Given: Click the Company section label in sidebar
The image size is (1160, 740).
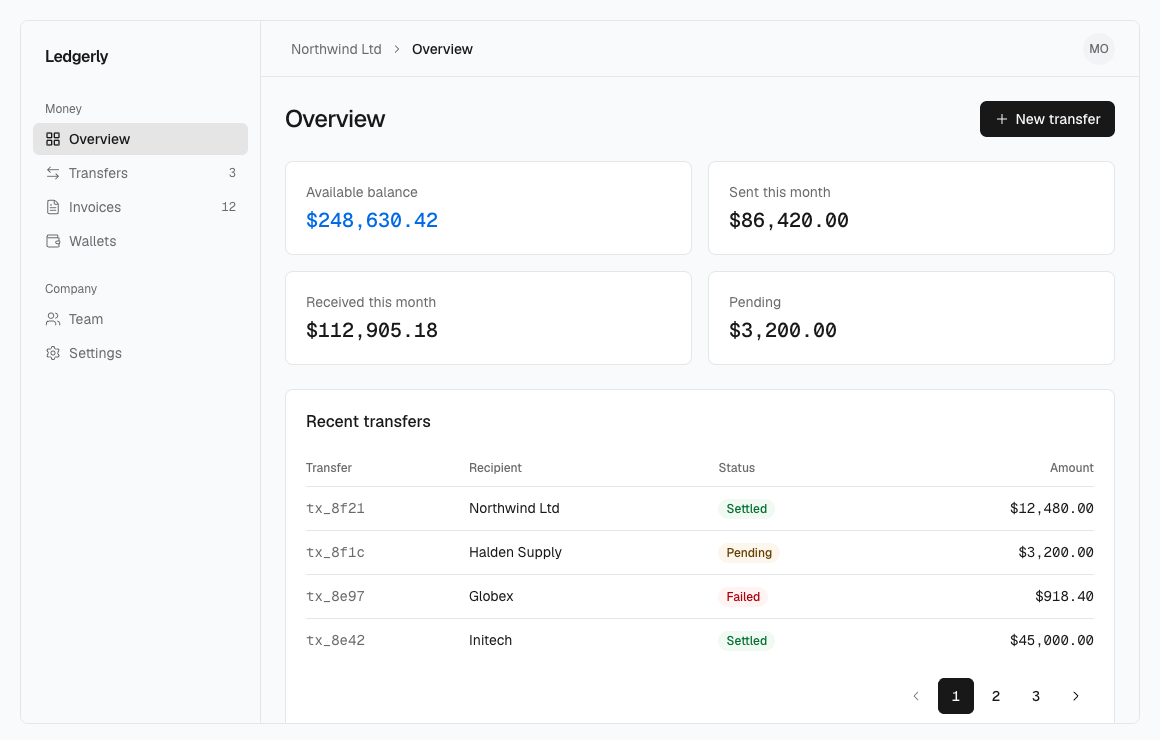Looking at the screenshot, I should [71, 289].
